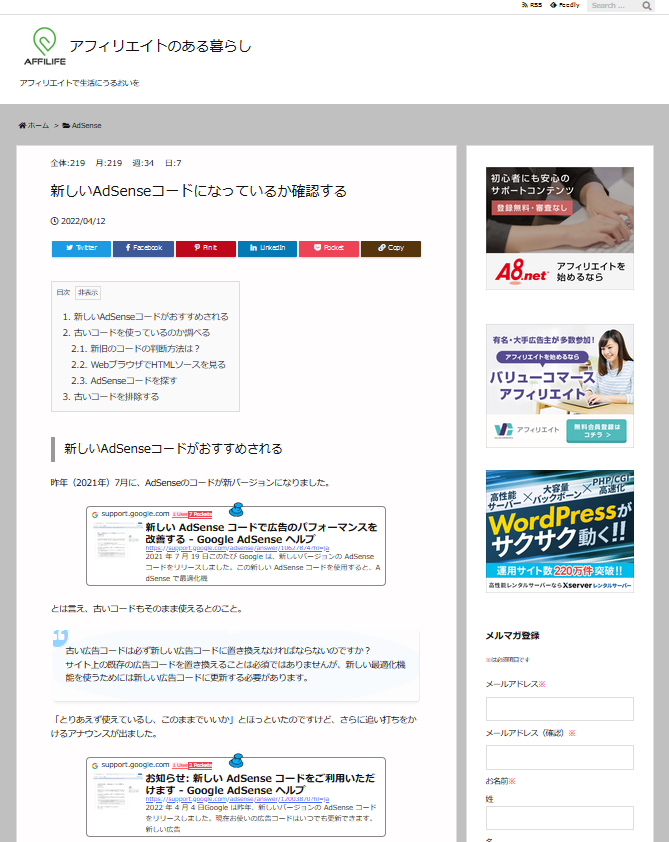Open the Xserver WordPress banner ad
The width and height of the screenshot is (669, 842).
(559, 532)
